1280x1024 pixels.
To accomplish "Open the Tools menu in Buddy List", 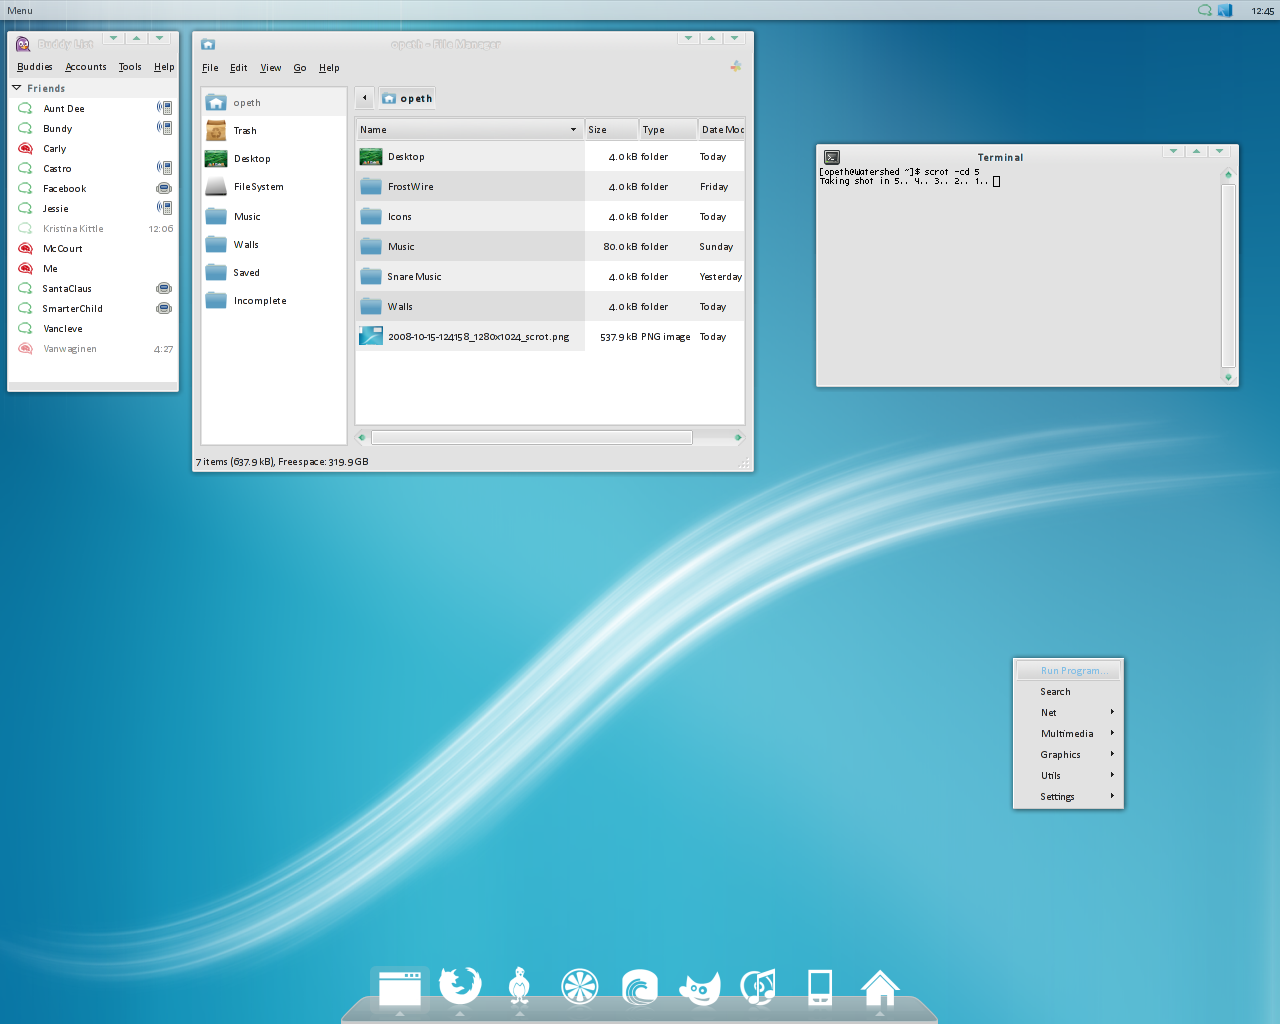I will click(x=130, y=67).
